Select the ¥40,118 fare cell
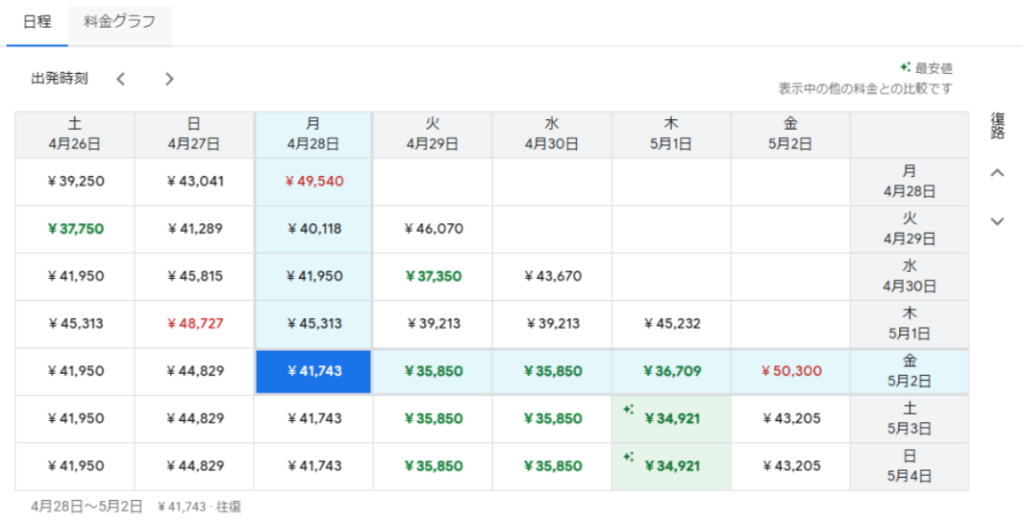 [313, 229]
